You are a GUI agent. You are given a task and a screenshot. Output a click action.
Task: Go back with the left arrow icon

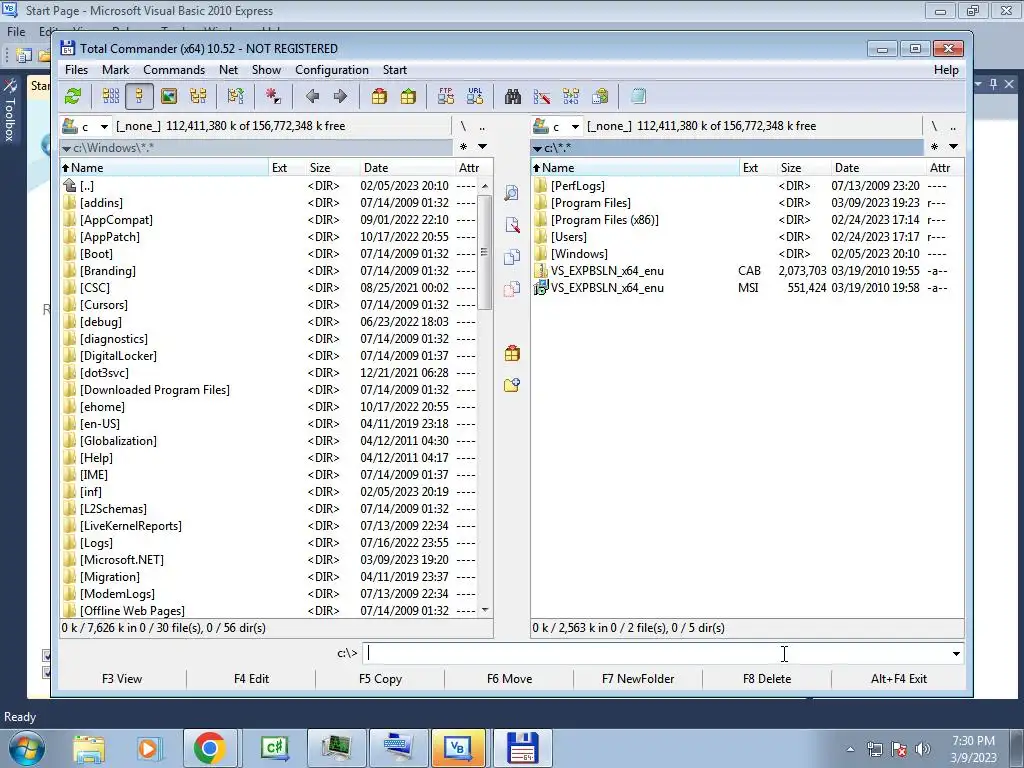pyautogui.click(x=312, y=97)
